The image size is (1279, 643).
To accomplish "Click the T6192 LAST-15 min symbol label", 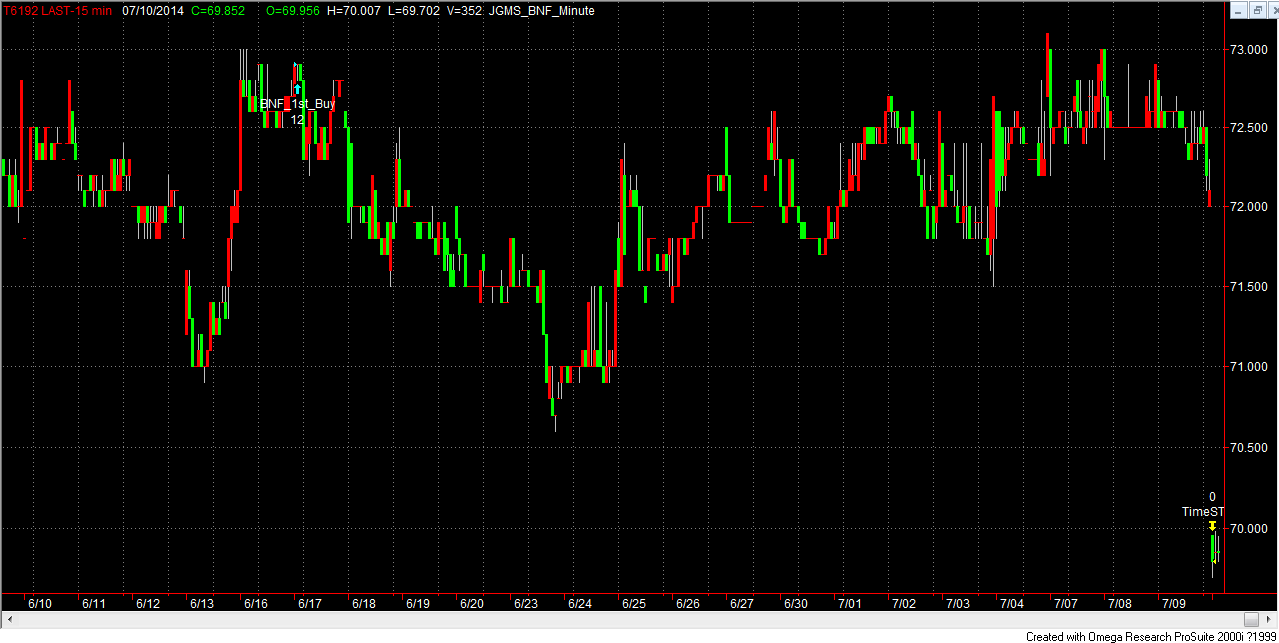I will click(56, 10).
